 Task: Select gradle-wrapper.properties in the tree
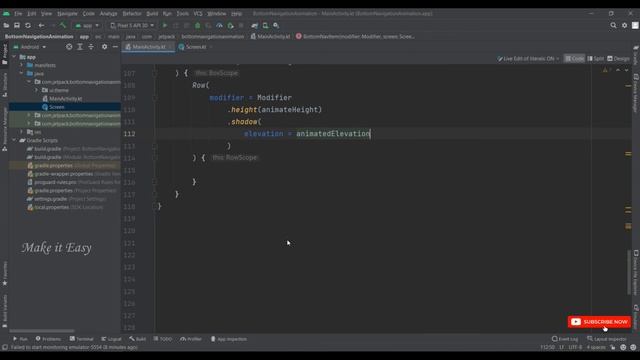coord(63,174)
